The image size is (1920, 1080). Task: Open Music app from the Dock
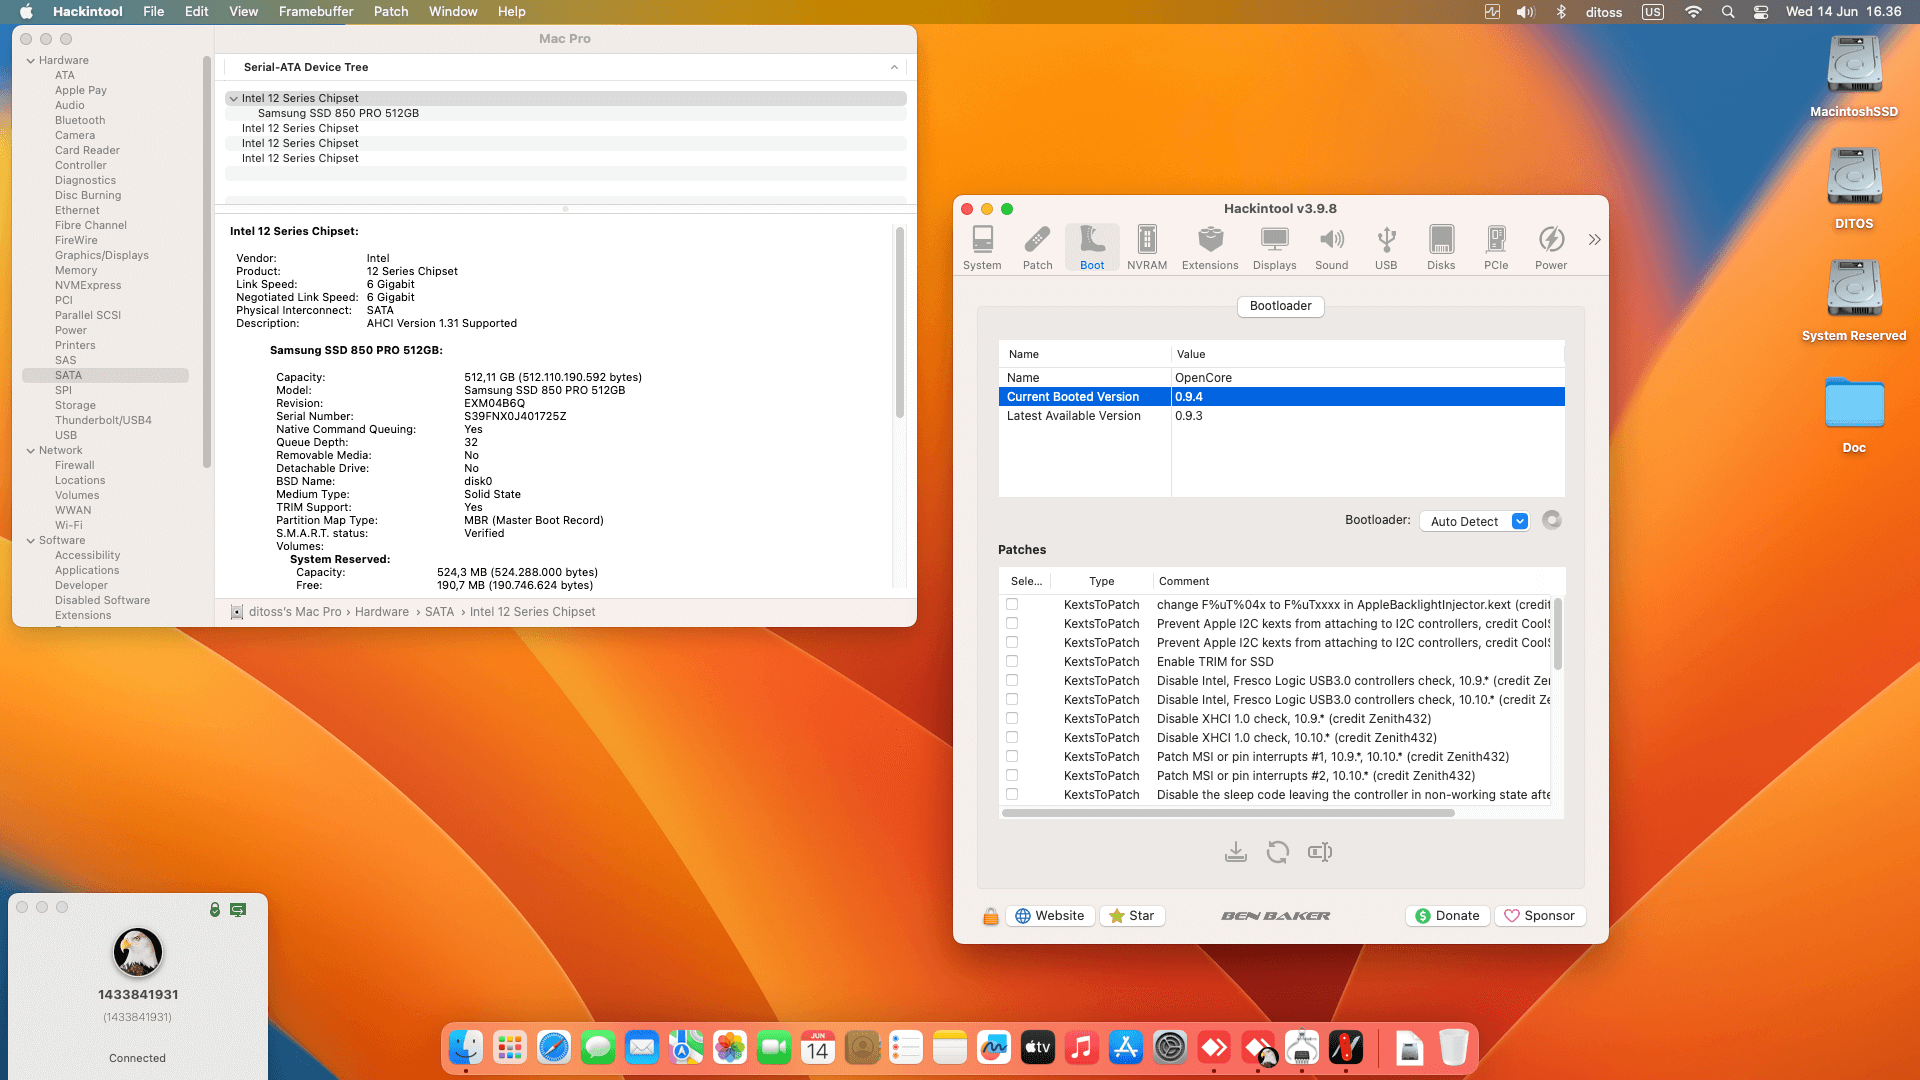(1082, 1048)
